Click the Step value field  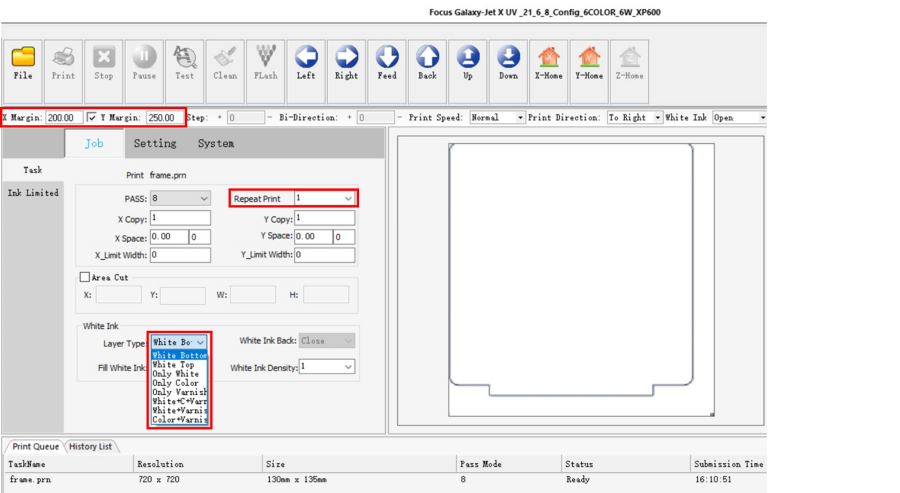coord(246,118)
